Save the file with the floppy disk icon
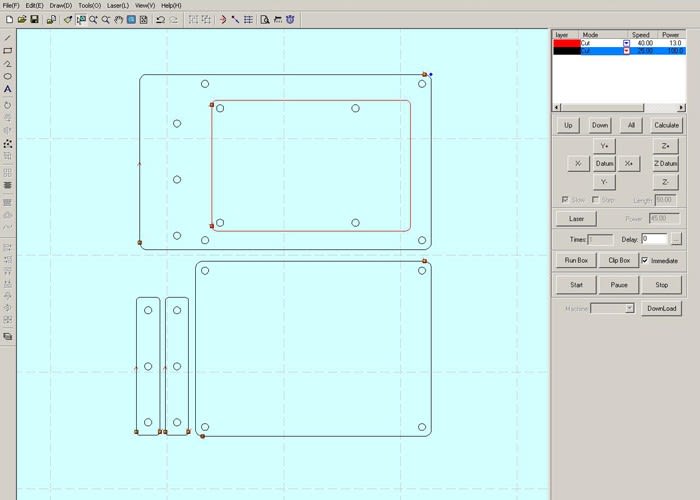Screen dimensions: 700x500 point(34,20)
